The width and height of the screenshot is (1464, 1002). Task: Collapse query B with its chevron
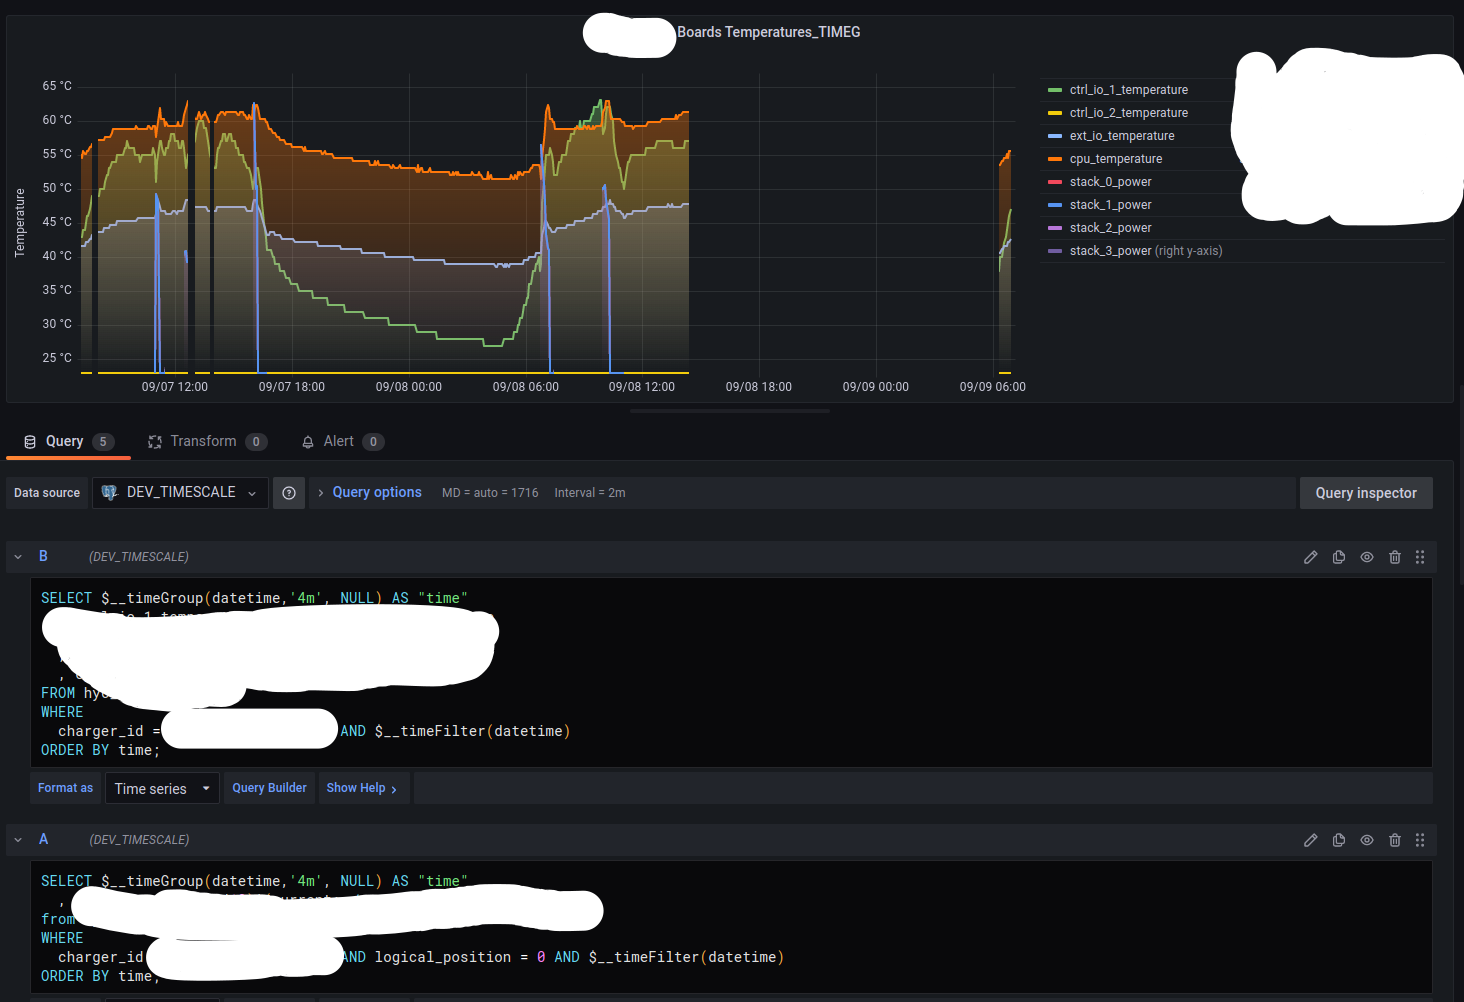point(17,556)
